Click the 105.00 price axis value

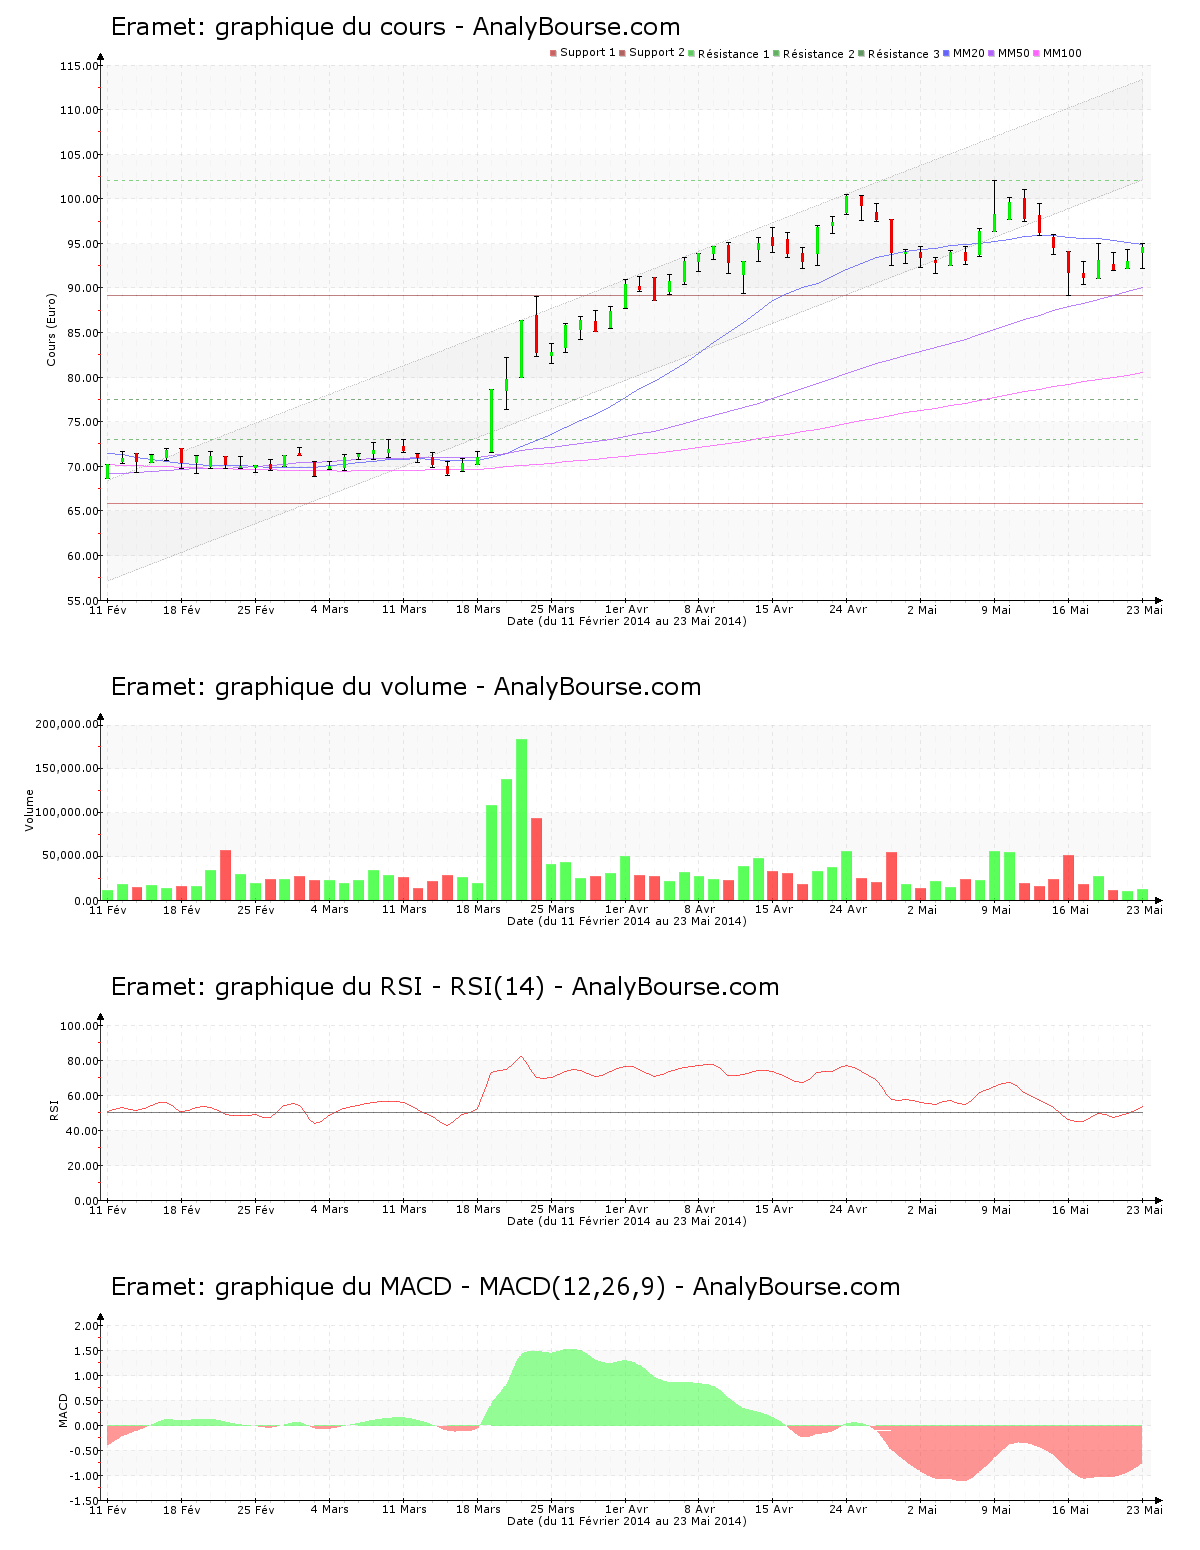point(79,155)
